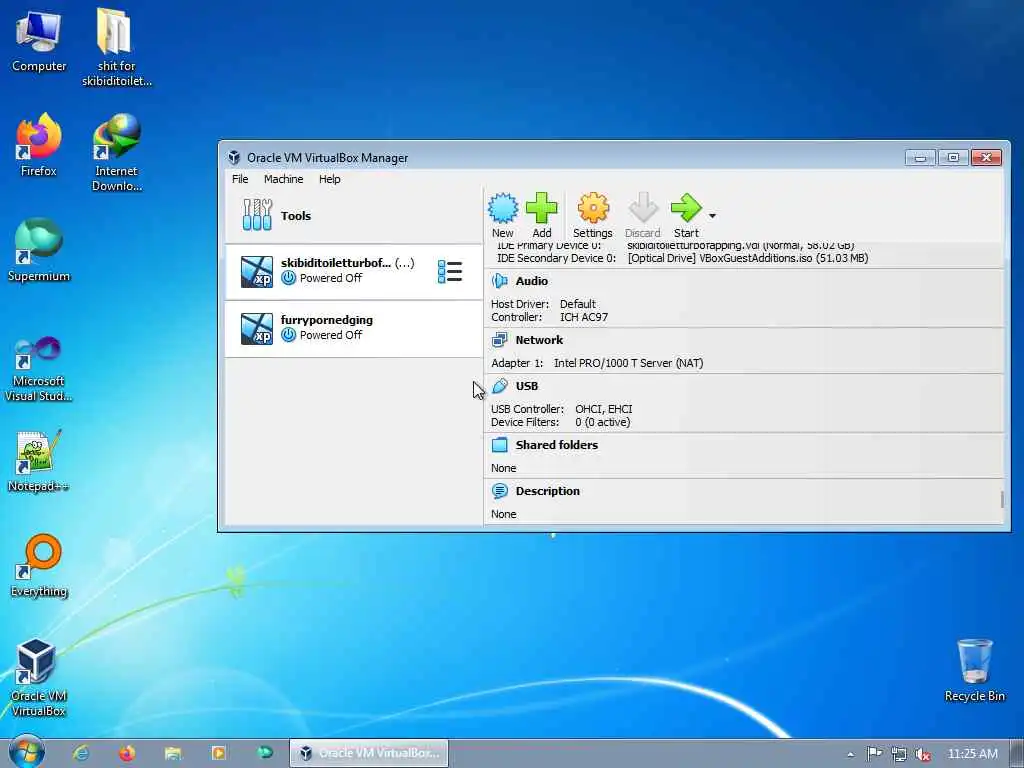Click the USB section header
Image resolution: width=1024 pixels, height=768 pixels.
[x=526, y=386]
